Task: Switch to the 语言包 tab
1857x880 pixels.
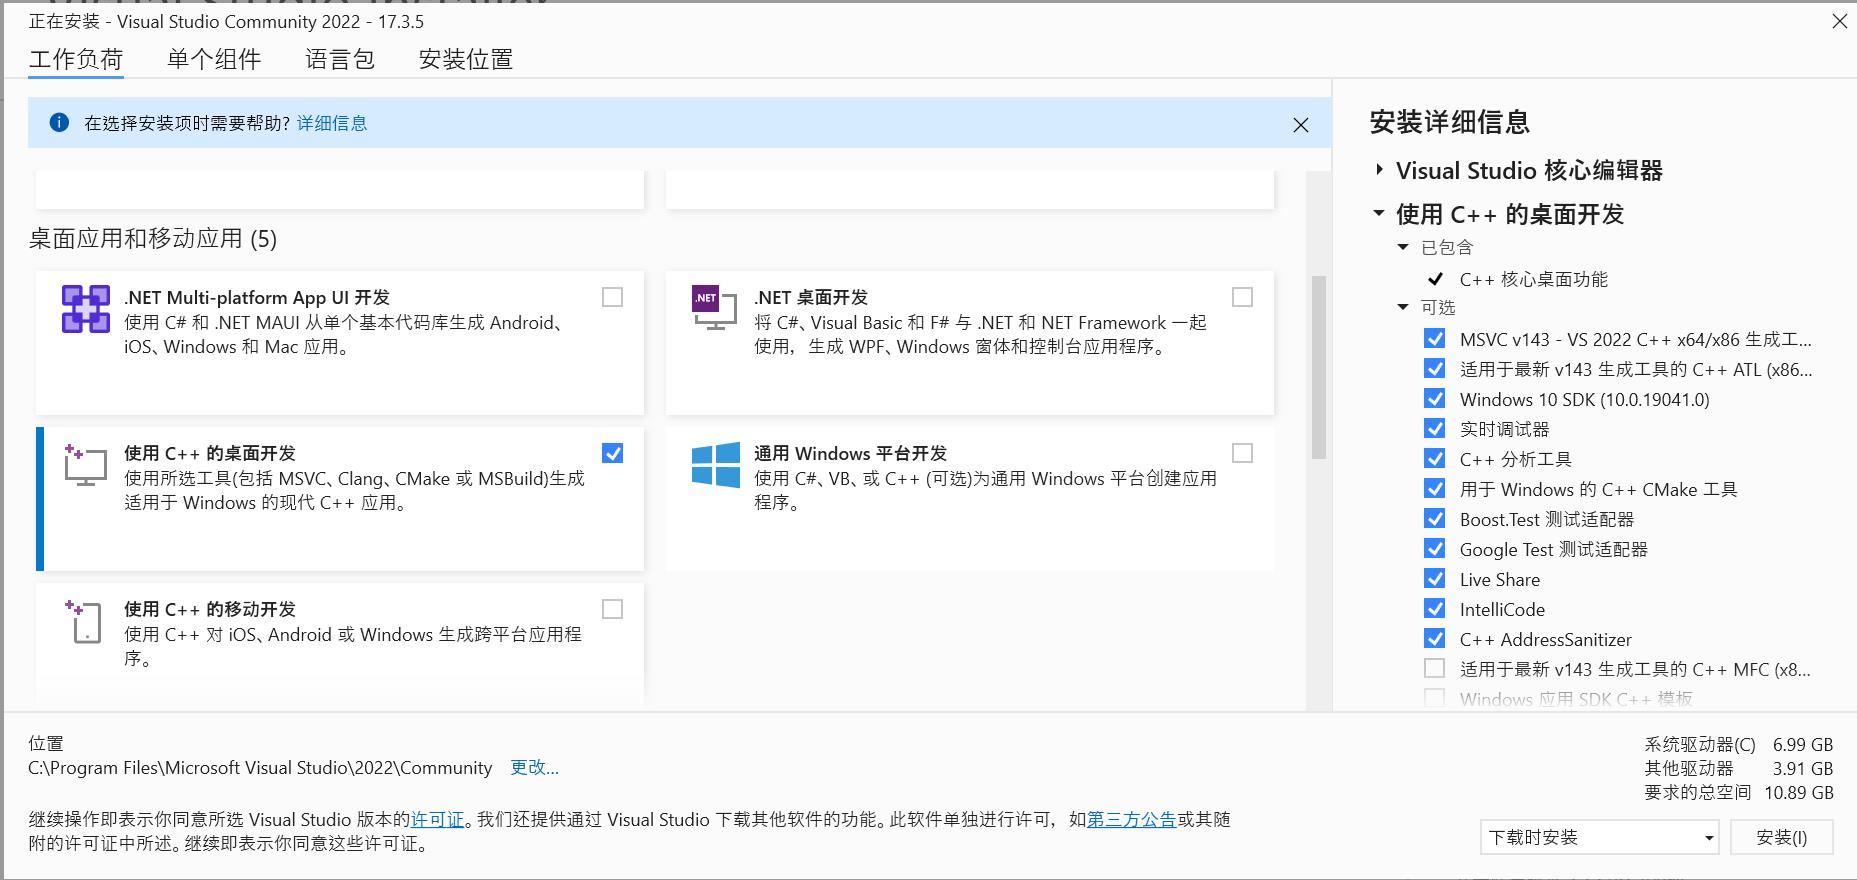Action: point(340,59)
